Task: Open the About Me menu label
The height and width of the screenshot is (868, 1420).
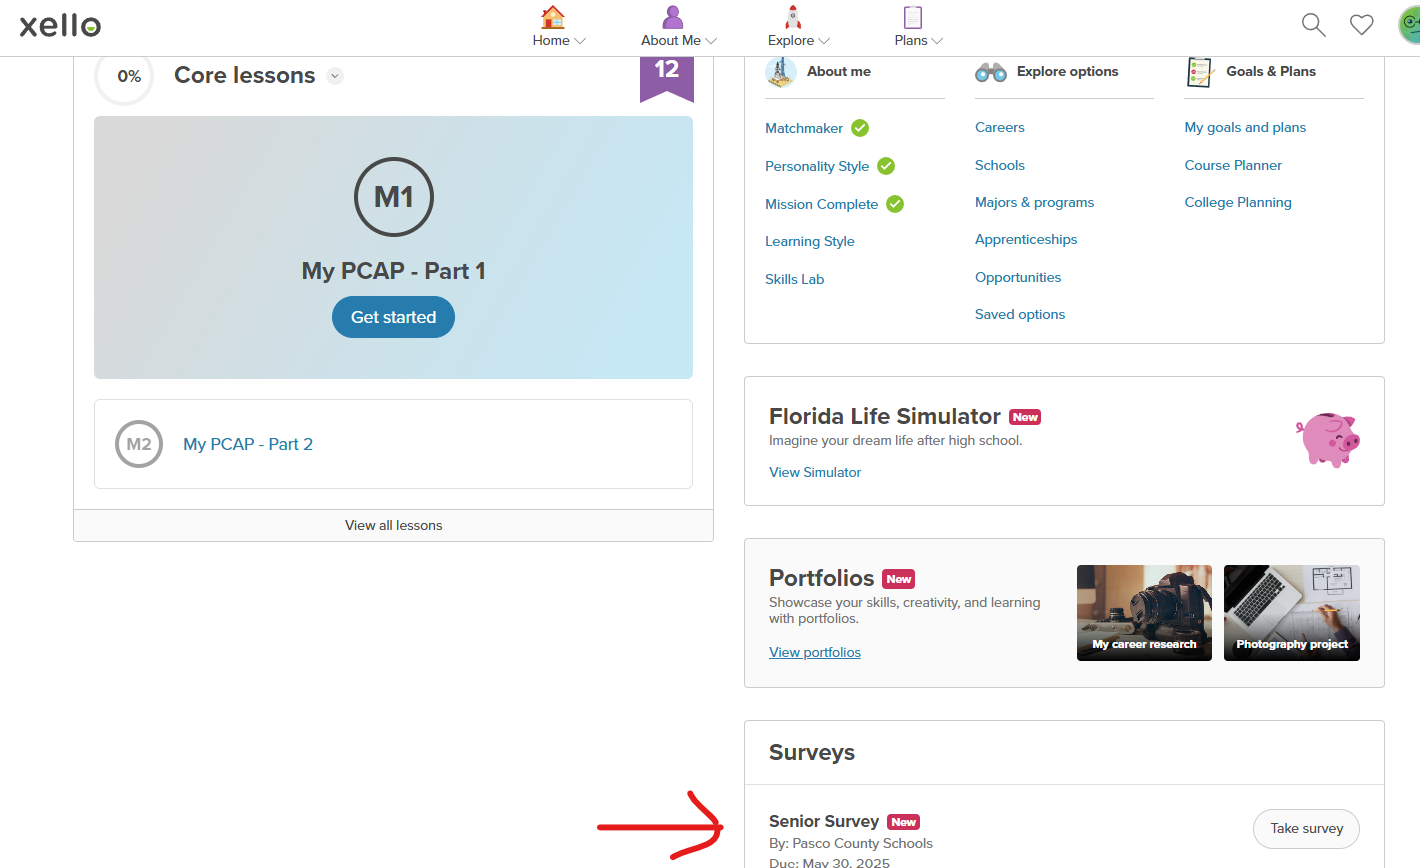Action: [x=671, y=41]
